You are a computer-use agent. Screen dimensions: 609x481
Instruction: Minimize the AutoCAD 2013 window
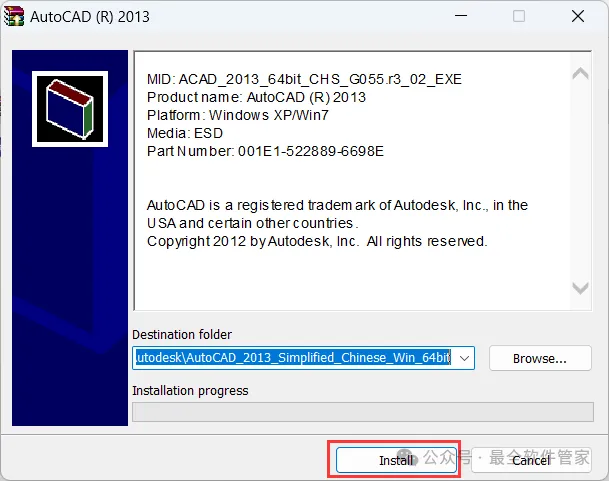click(x=461, y=16)
